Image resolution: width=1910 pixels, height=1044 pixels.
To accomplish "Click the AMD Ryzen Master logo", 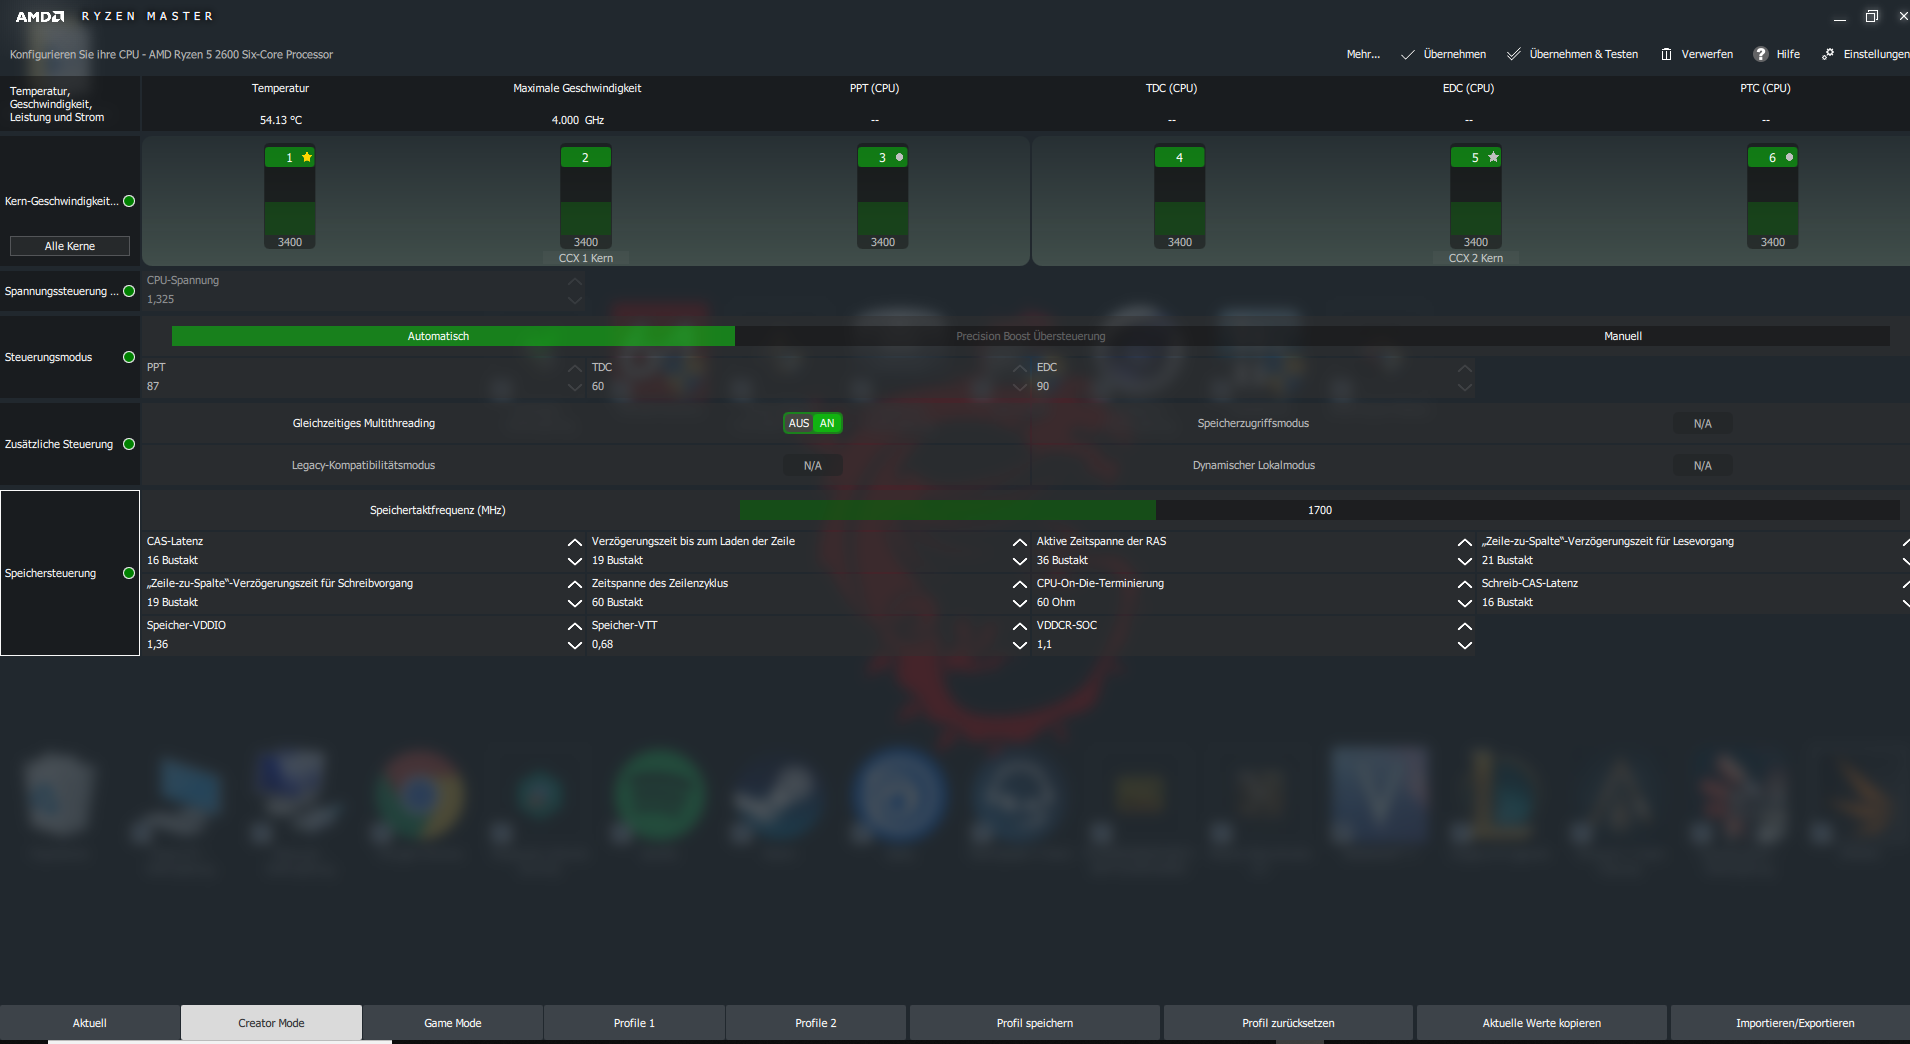I will 114,16.
